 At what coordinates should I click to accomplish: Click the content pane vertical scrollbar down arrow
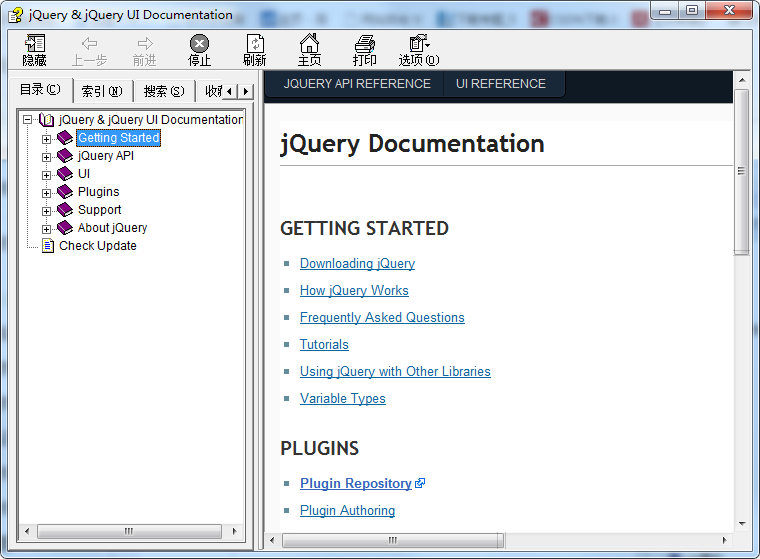(742, 523)
